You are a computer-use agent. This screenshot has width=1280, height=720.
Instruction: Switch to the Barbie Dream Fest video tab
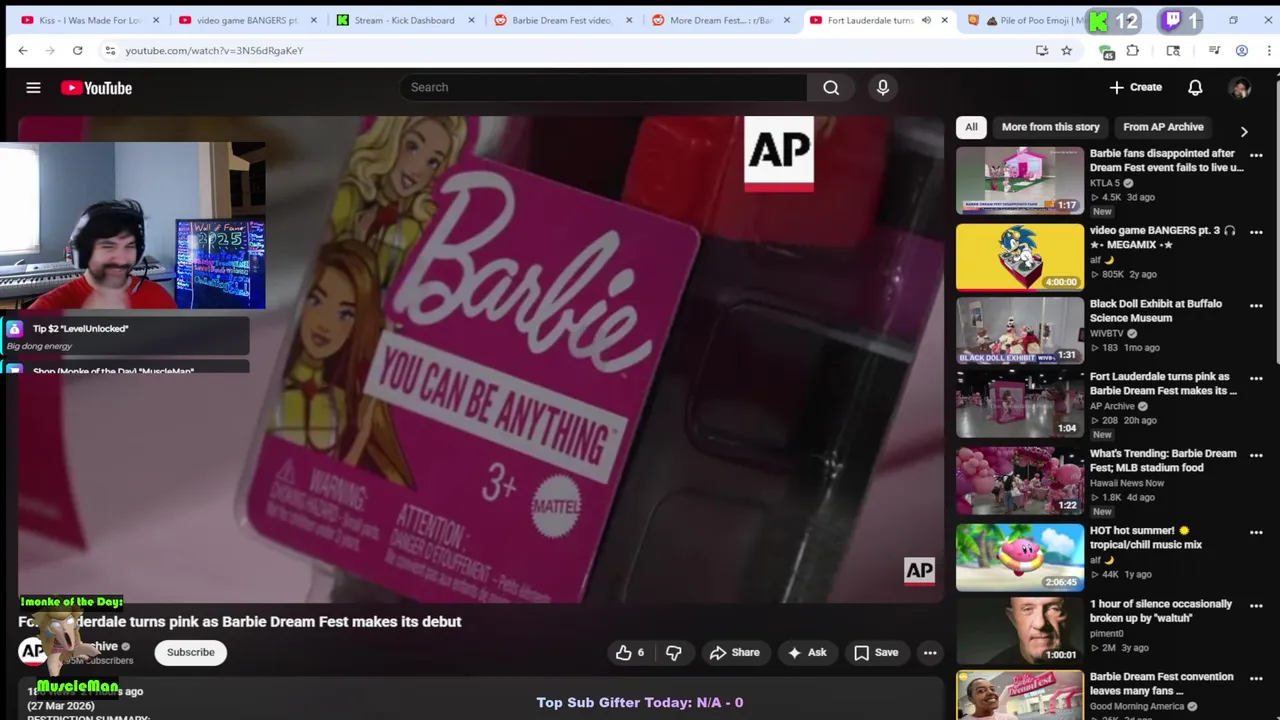pos(561,20)
